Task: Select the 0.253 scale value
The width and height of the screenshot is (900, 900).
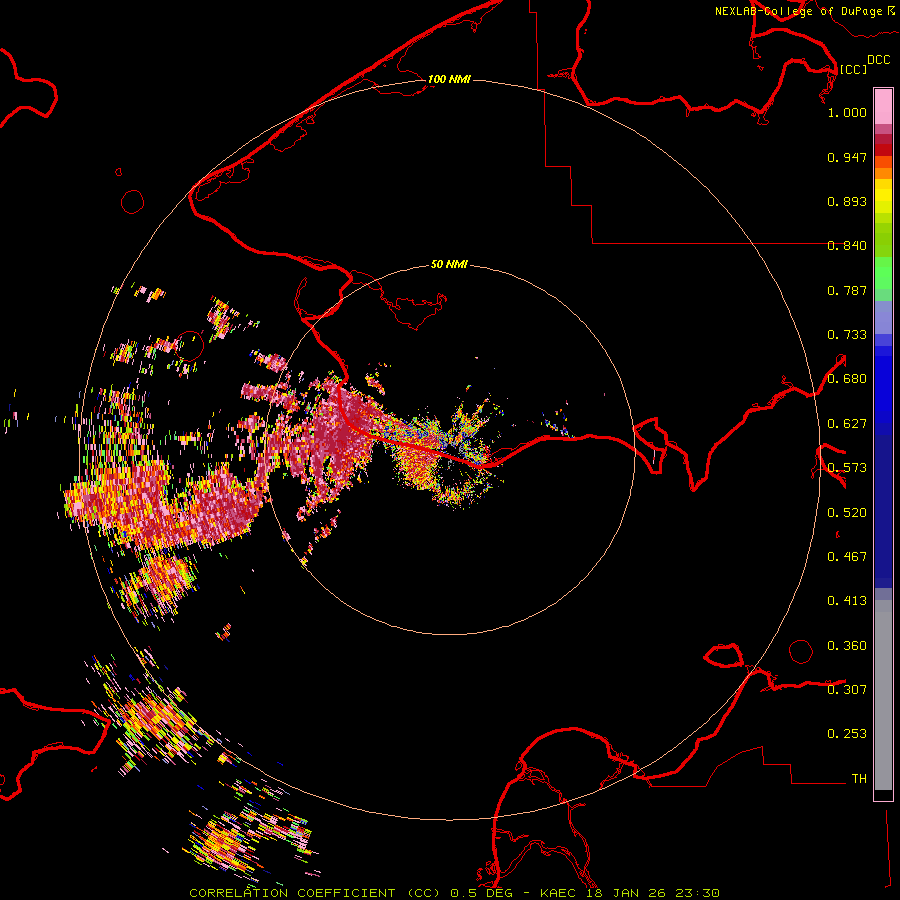Action: click(x=847, y=734)
